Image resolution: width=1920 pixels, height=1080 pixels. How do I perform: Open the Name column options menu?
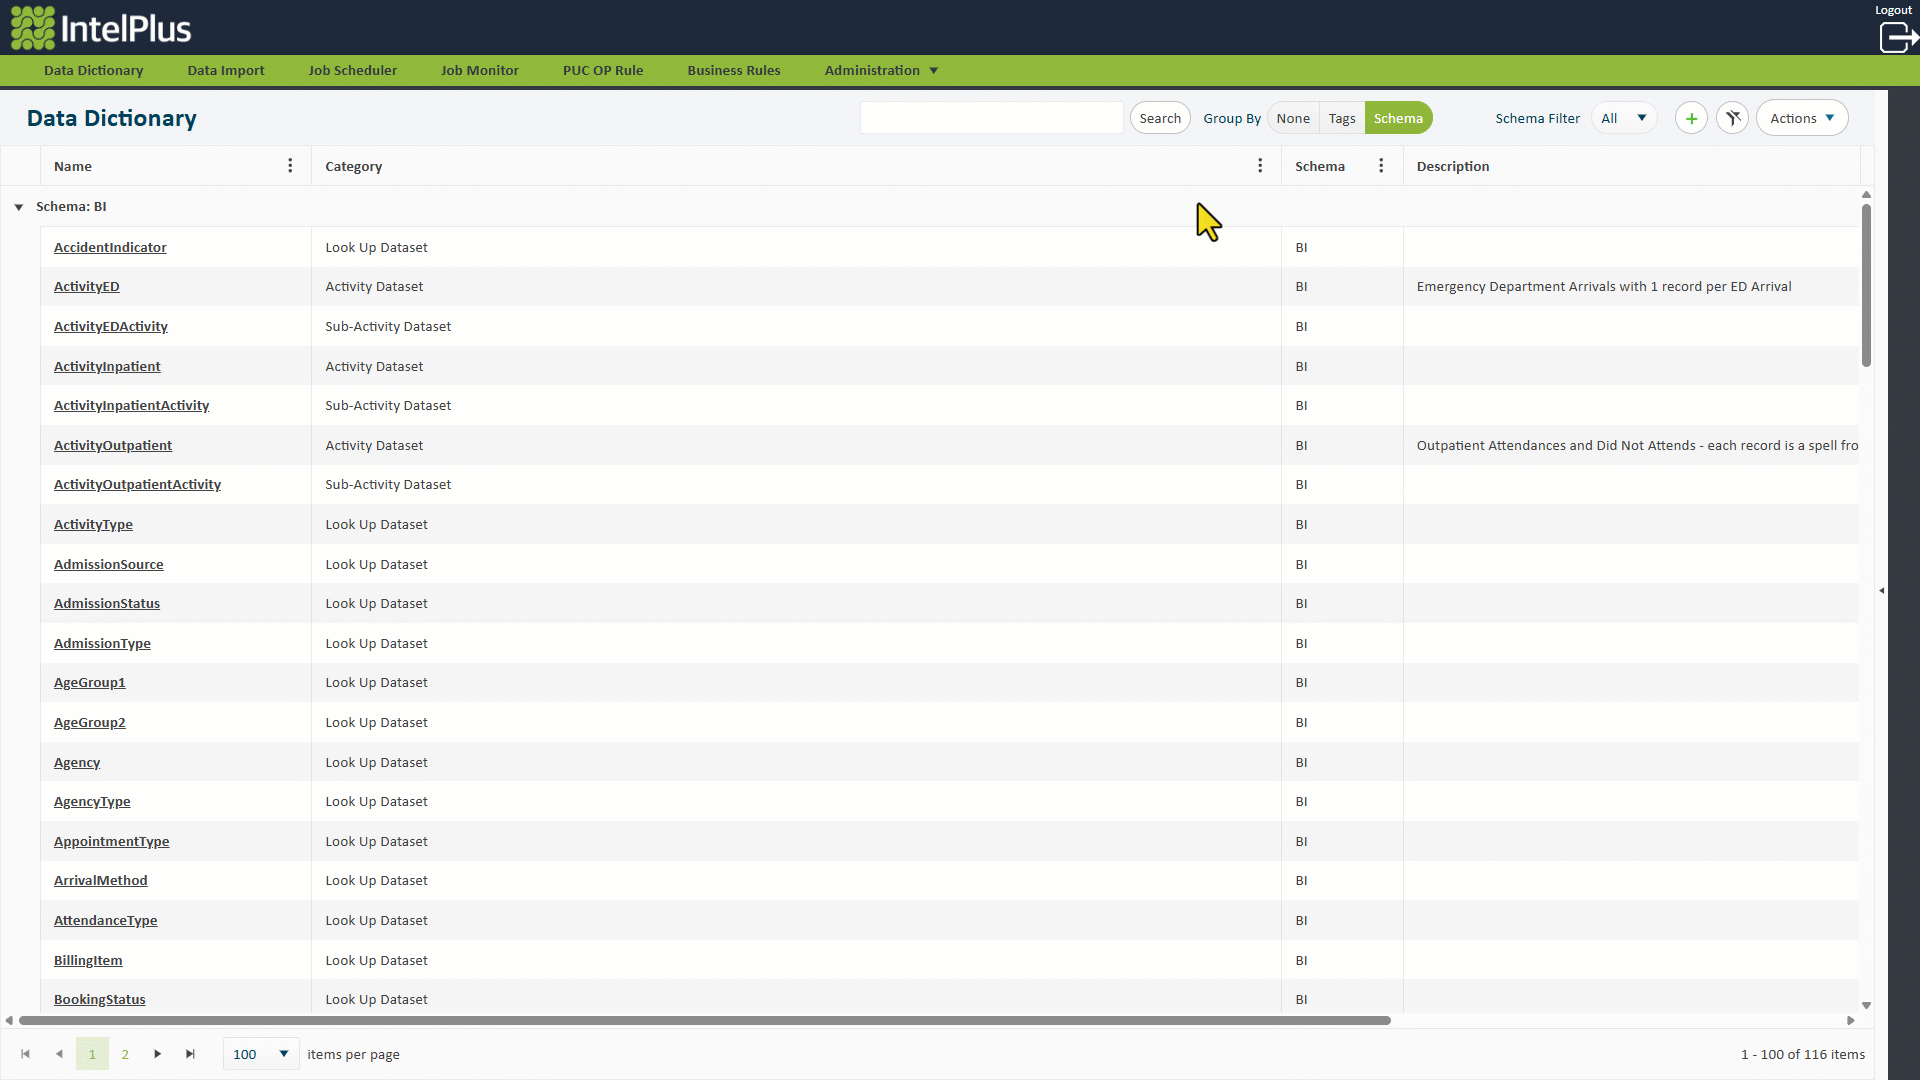[x=290, y=166]
